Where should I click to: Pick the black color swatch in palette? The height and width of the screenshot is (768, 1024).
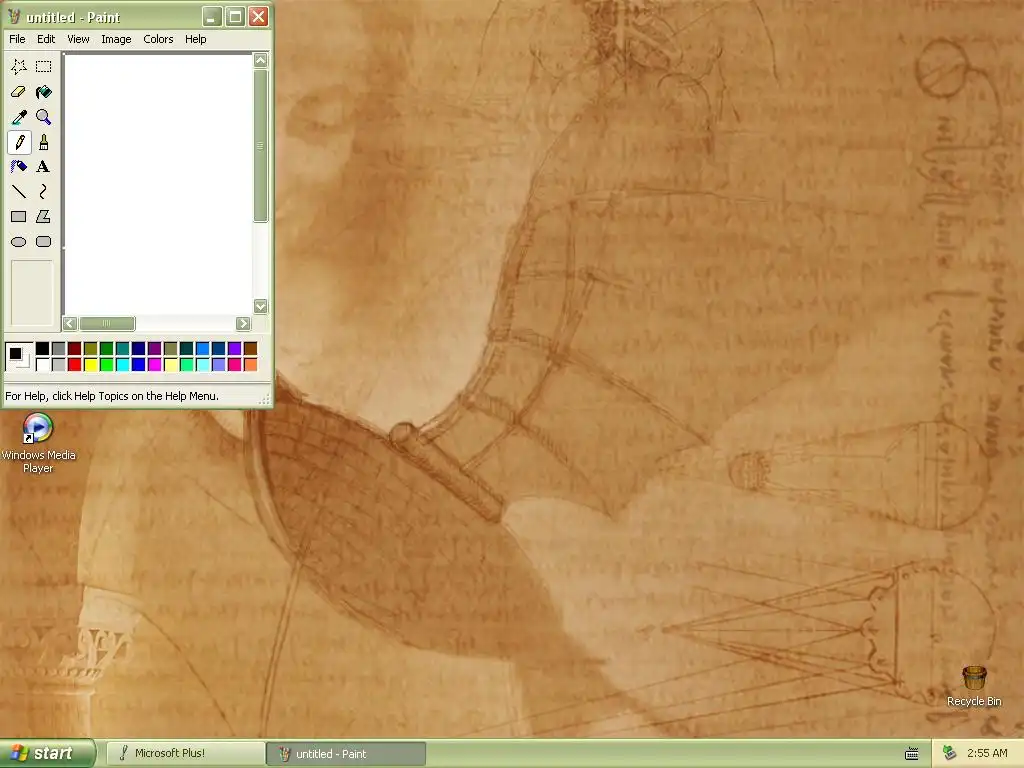pyautogui.click(x=42, y=349)
